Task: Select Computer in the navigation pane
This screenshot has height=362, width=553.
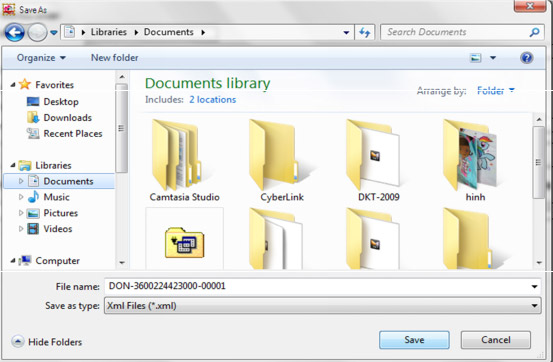Action: [57, 260]
